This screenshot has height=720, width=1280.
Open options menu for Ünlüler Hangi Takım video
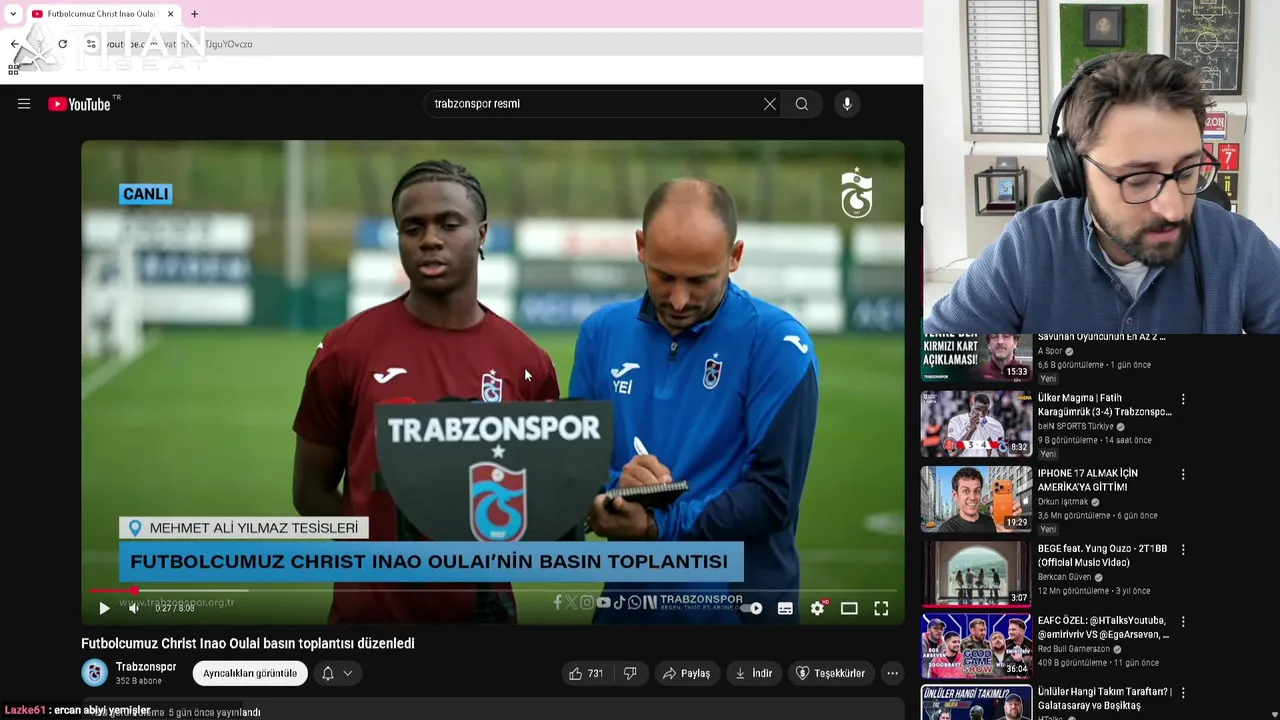pos(1183,693)
